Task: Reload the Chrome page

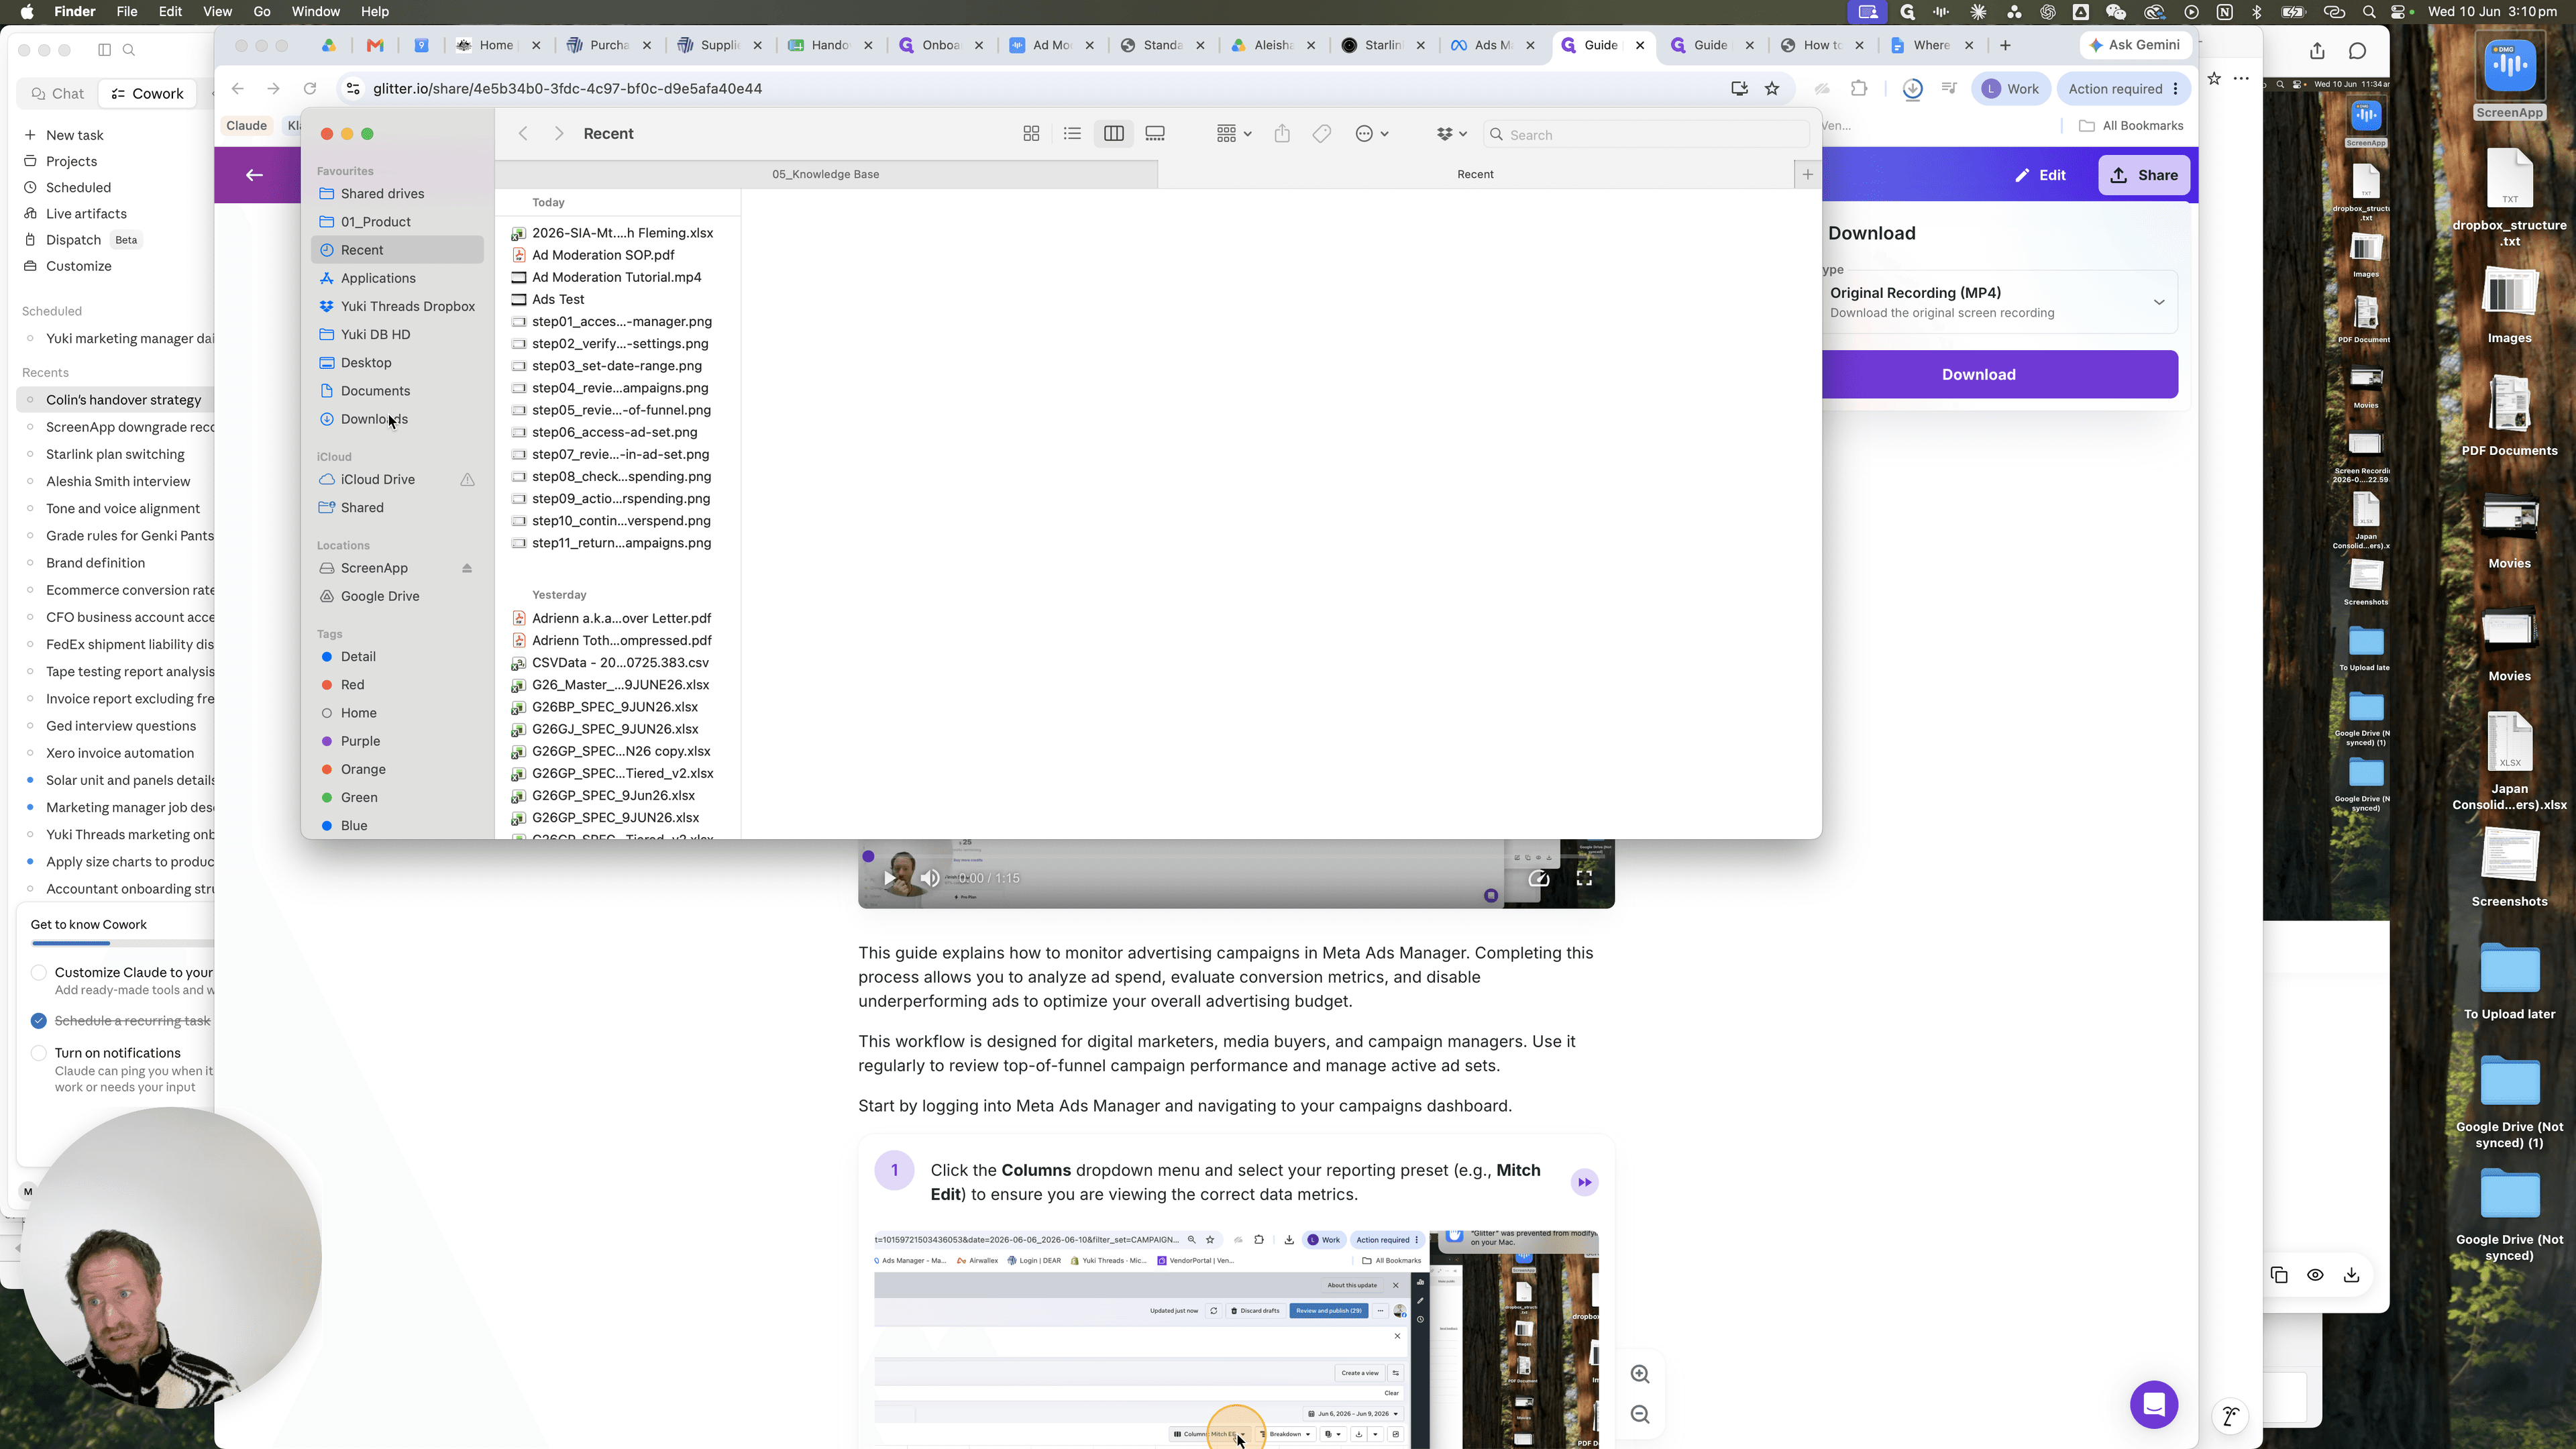Action: pos(310,89)
